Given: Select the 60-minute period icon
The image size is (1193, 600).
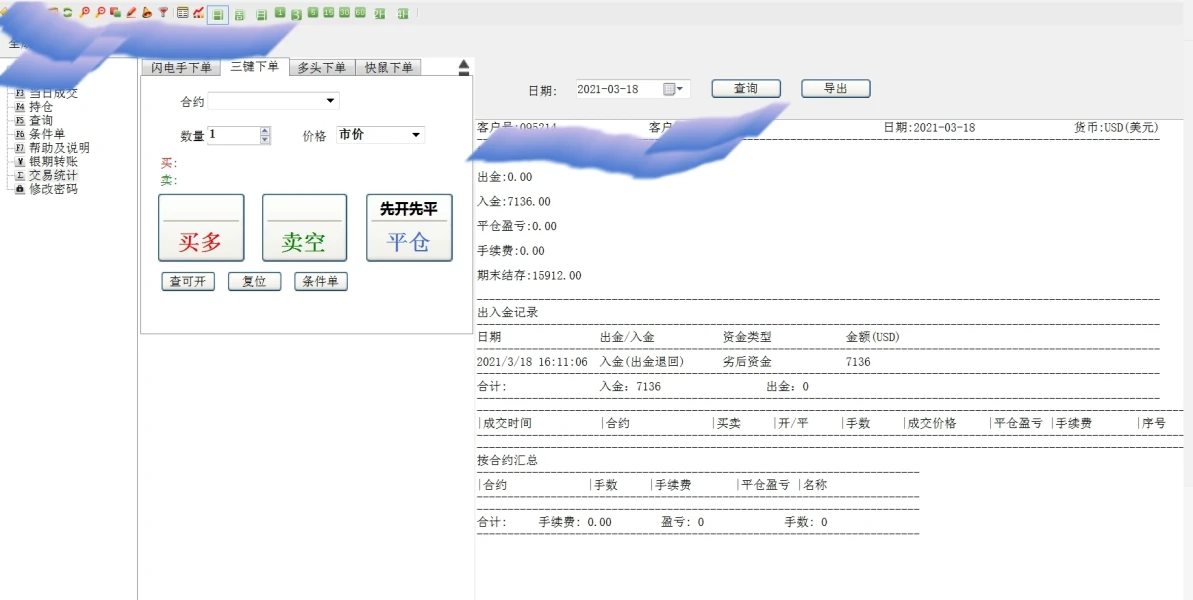Looking at the screenshot, I should coord(360,13).
